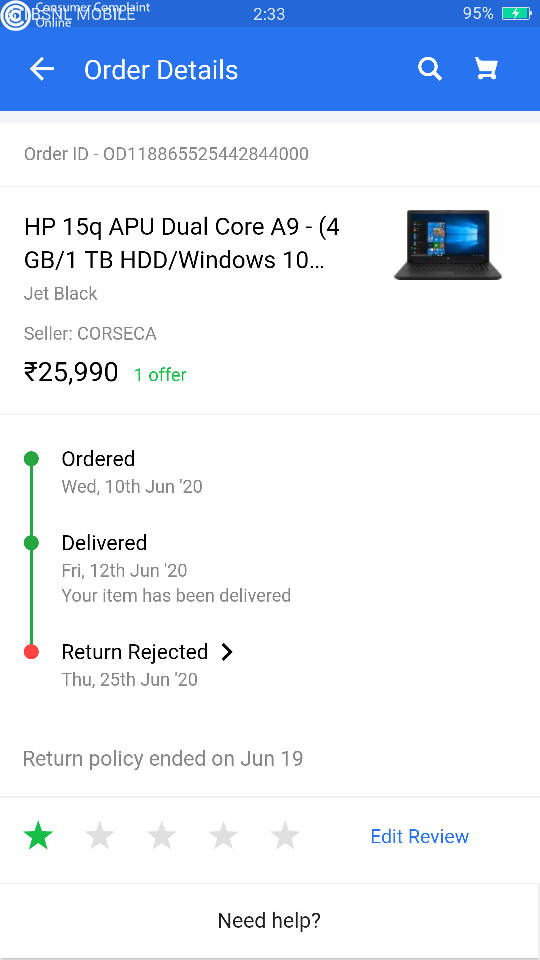Set rating to three stars
Screen dimensions: 540x960
(x=162, y=836)
